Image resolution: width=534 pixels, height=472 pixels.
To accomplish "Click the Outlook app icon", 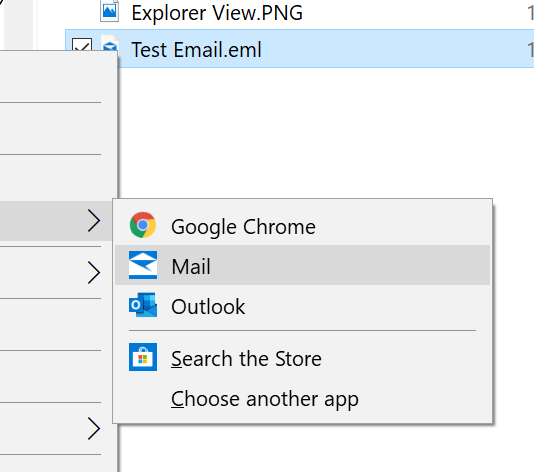I will pyautogui.click(x=143, y=305).
